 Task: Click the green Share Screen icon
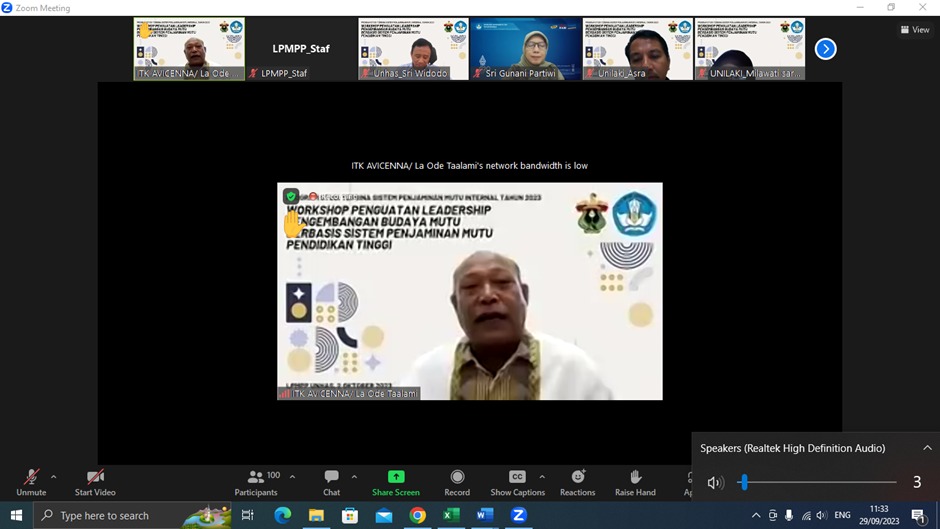[396, 477]
